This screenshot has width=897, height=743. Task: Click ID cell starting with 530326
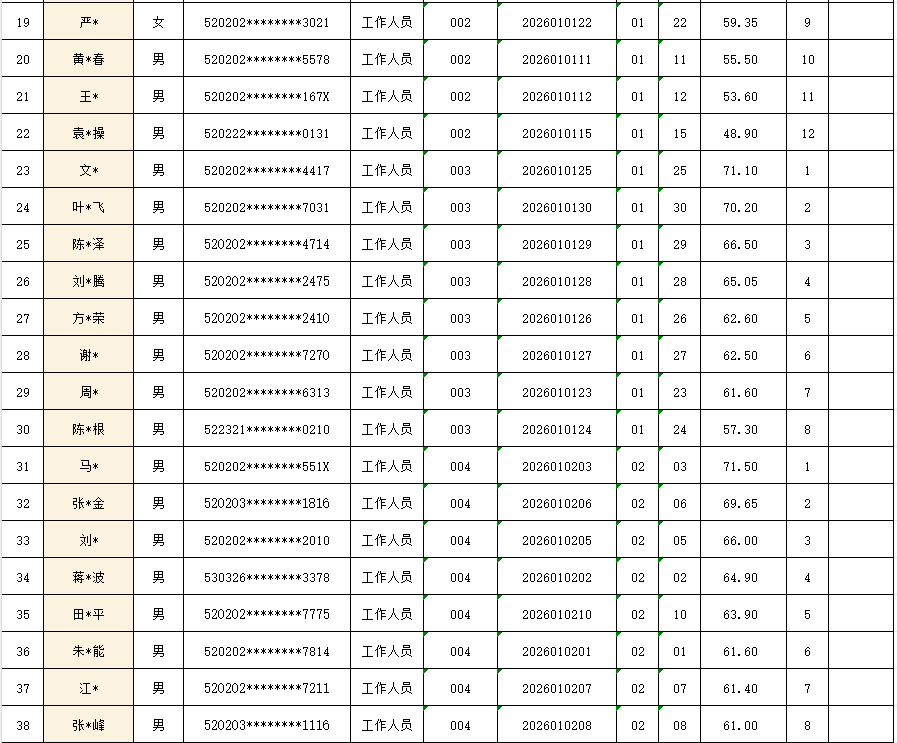266,577
